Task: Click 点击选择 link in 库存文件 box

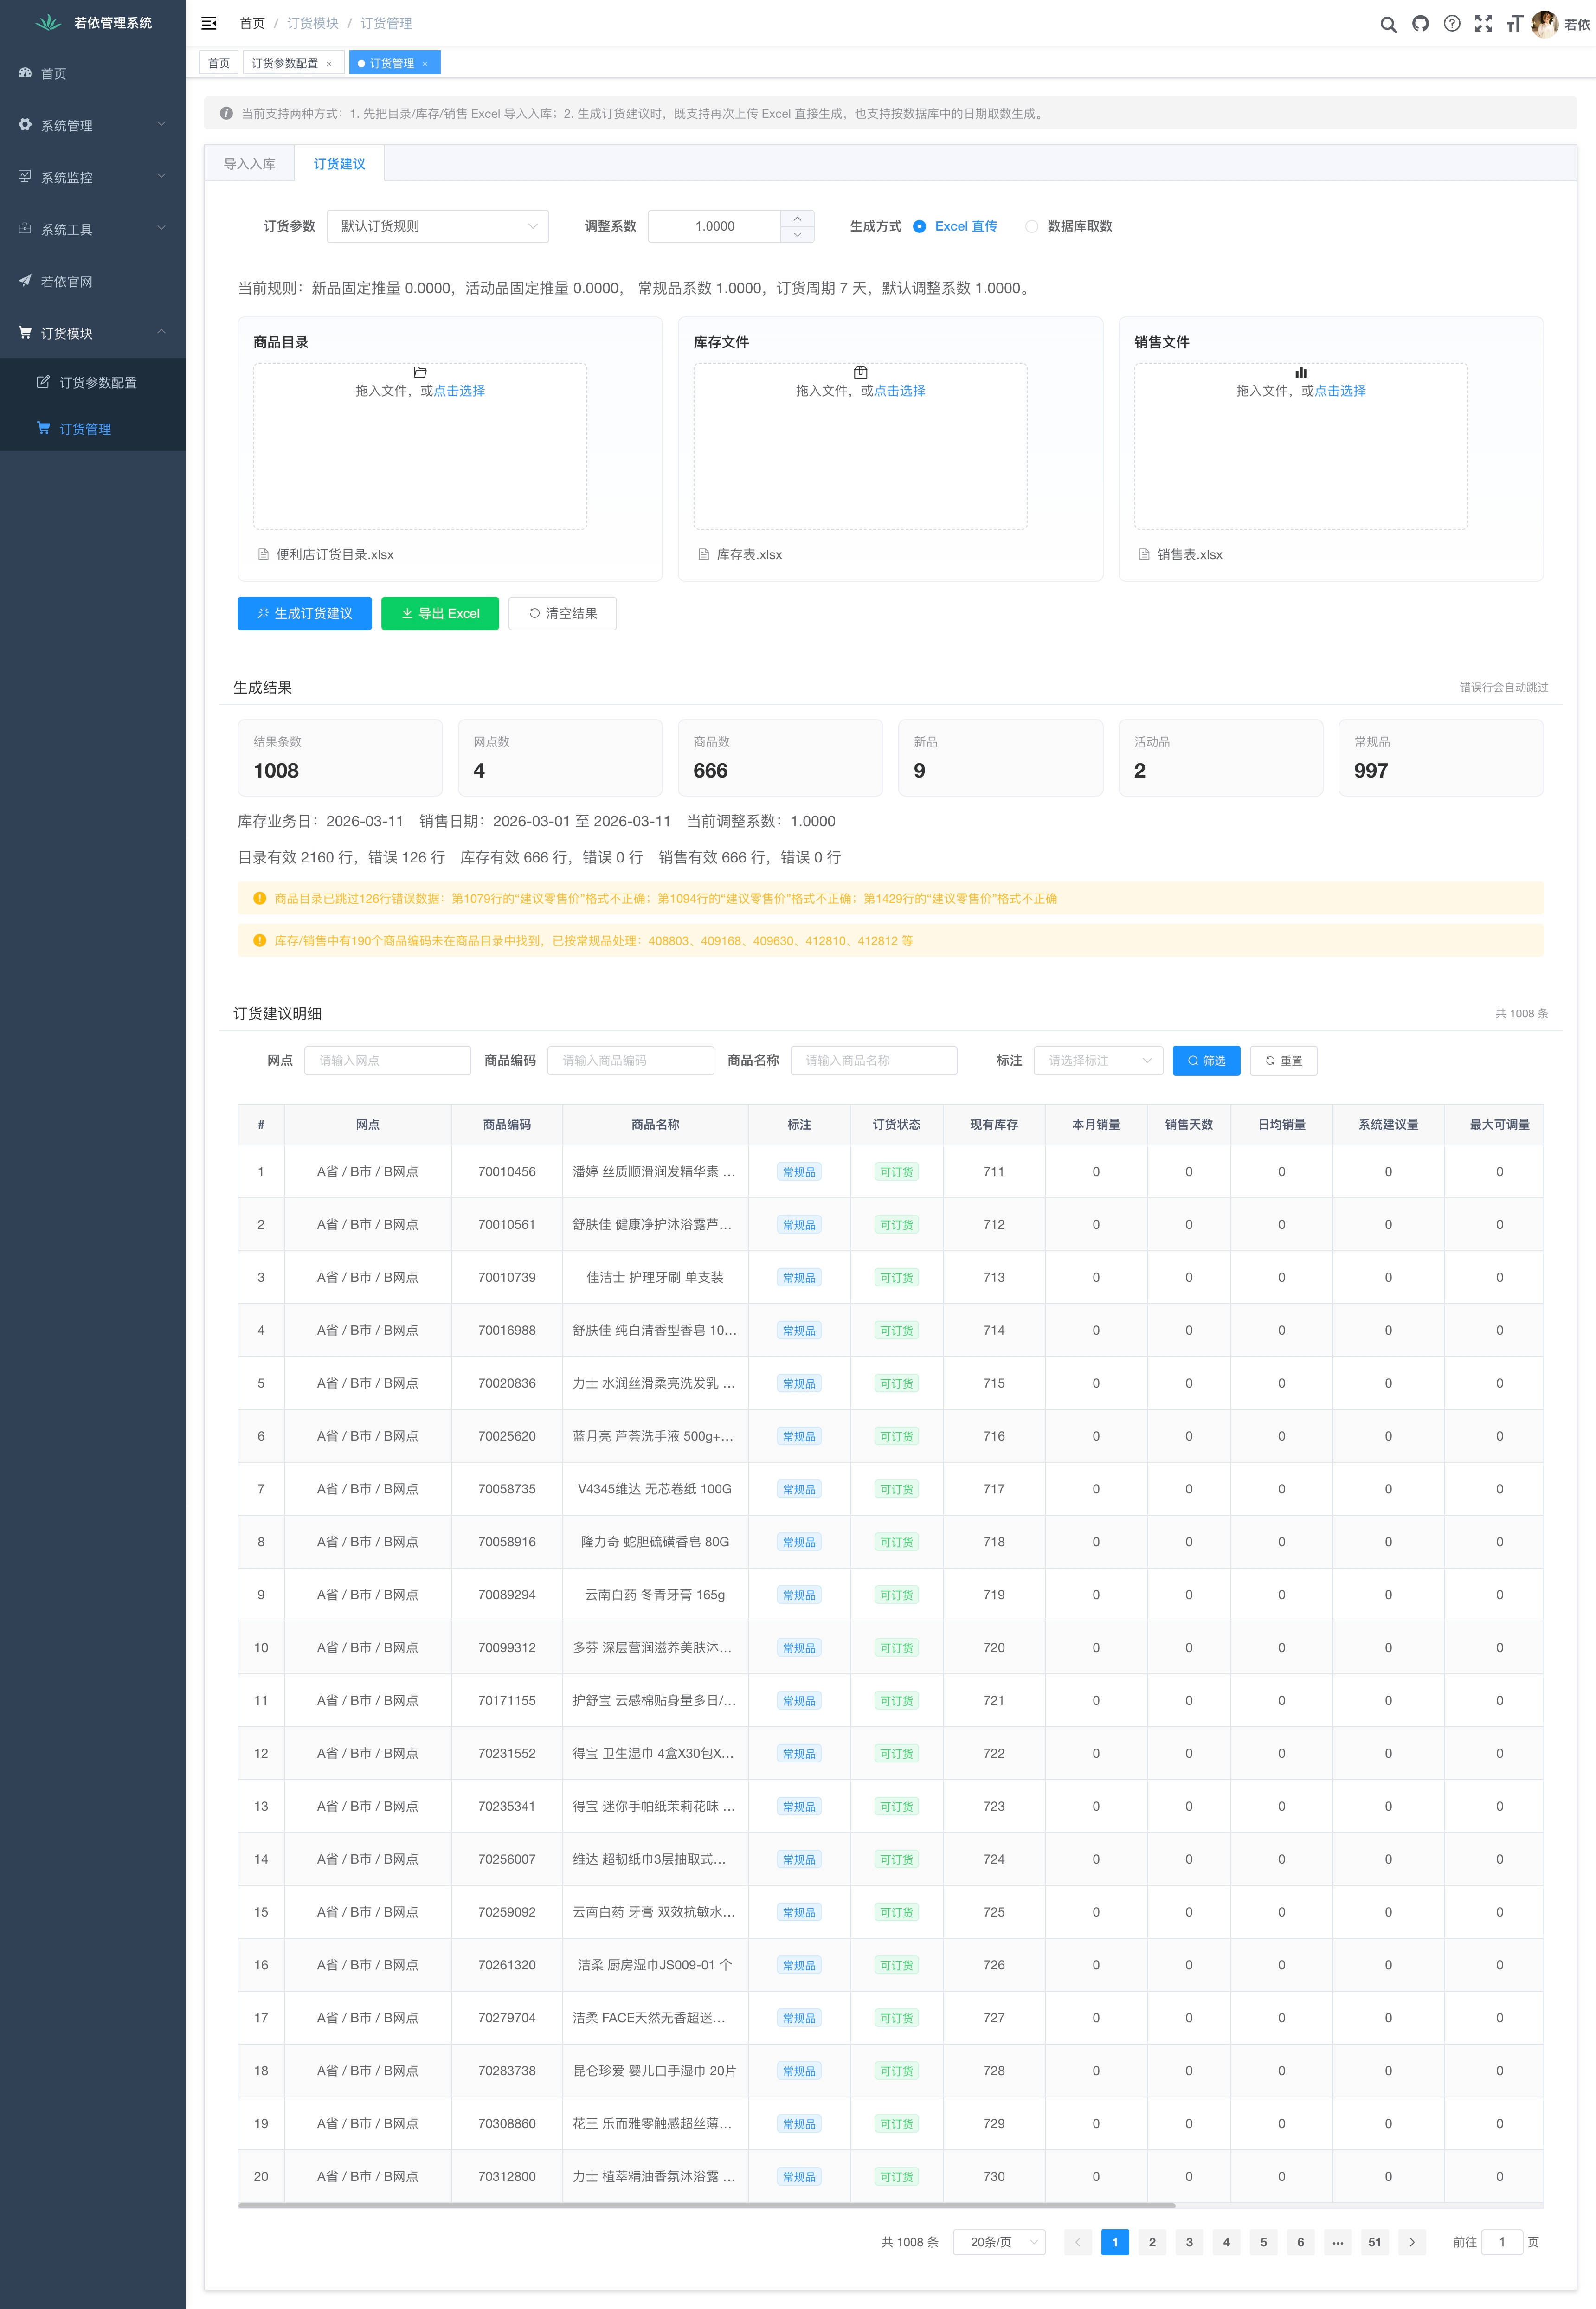Action: 899,391
